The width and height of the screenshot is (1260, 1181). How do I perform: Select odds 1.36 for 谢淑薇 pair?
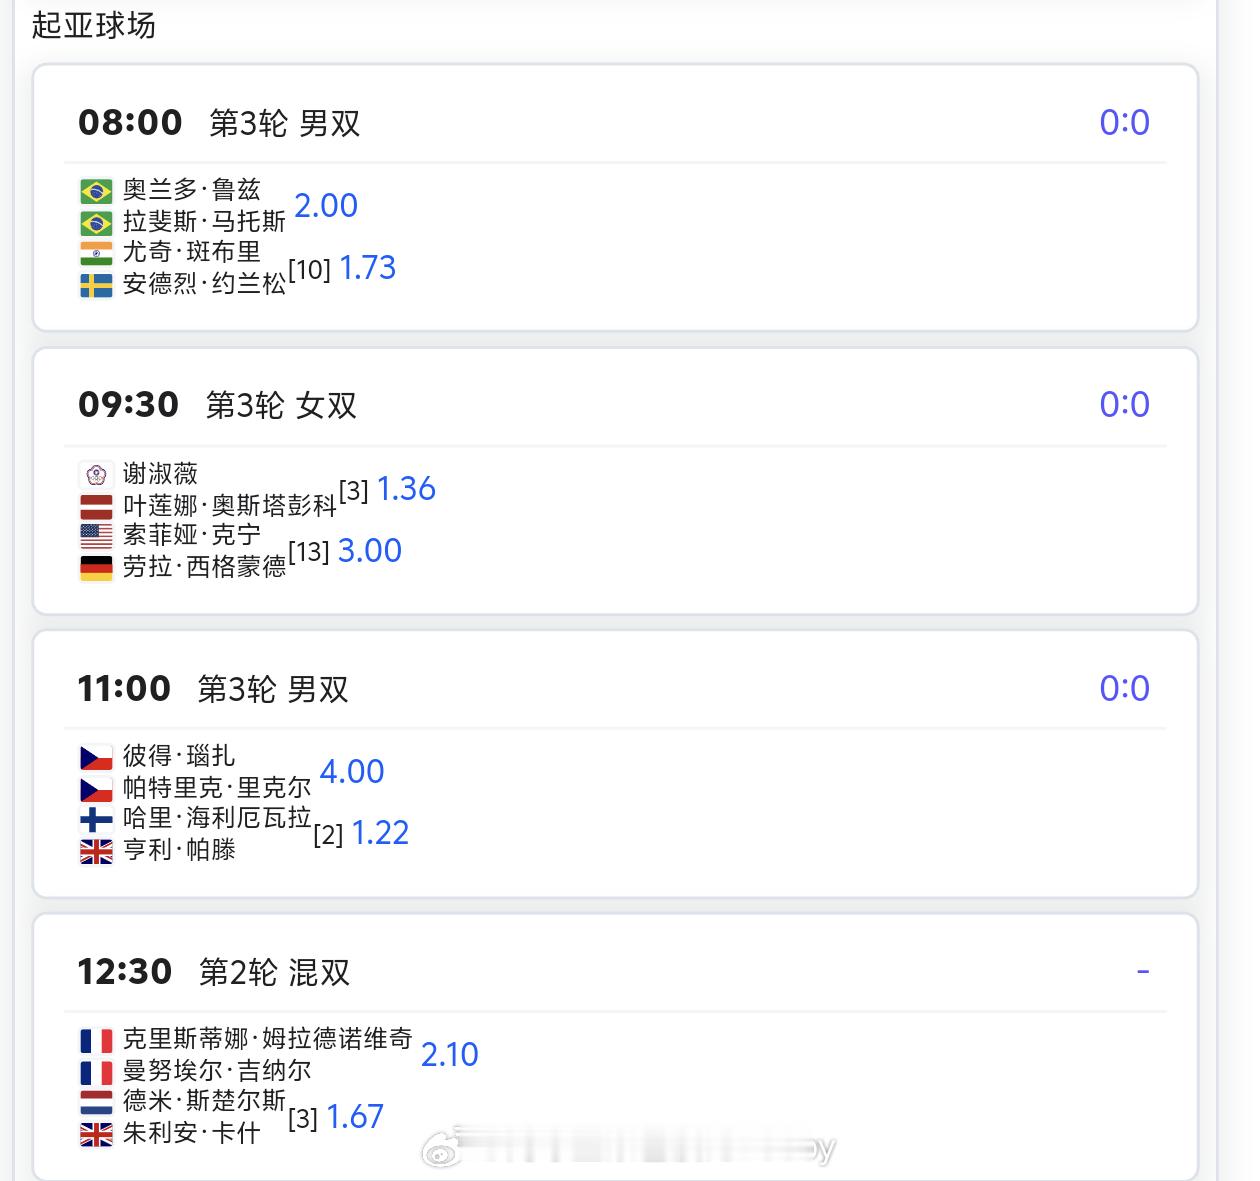406,489
